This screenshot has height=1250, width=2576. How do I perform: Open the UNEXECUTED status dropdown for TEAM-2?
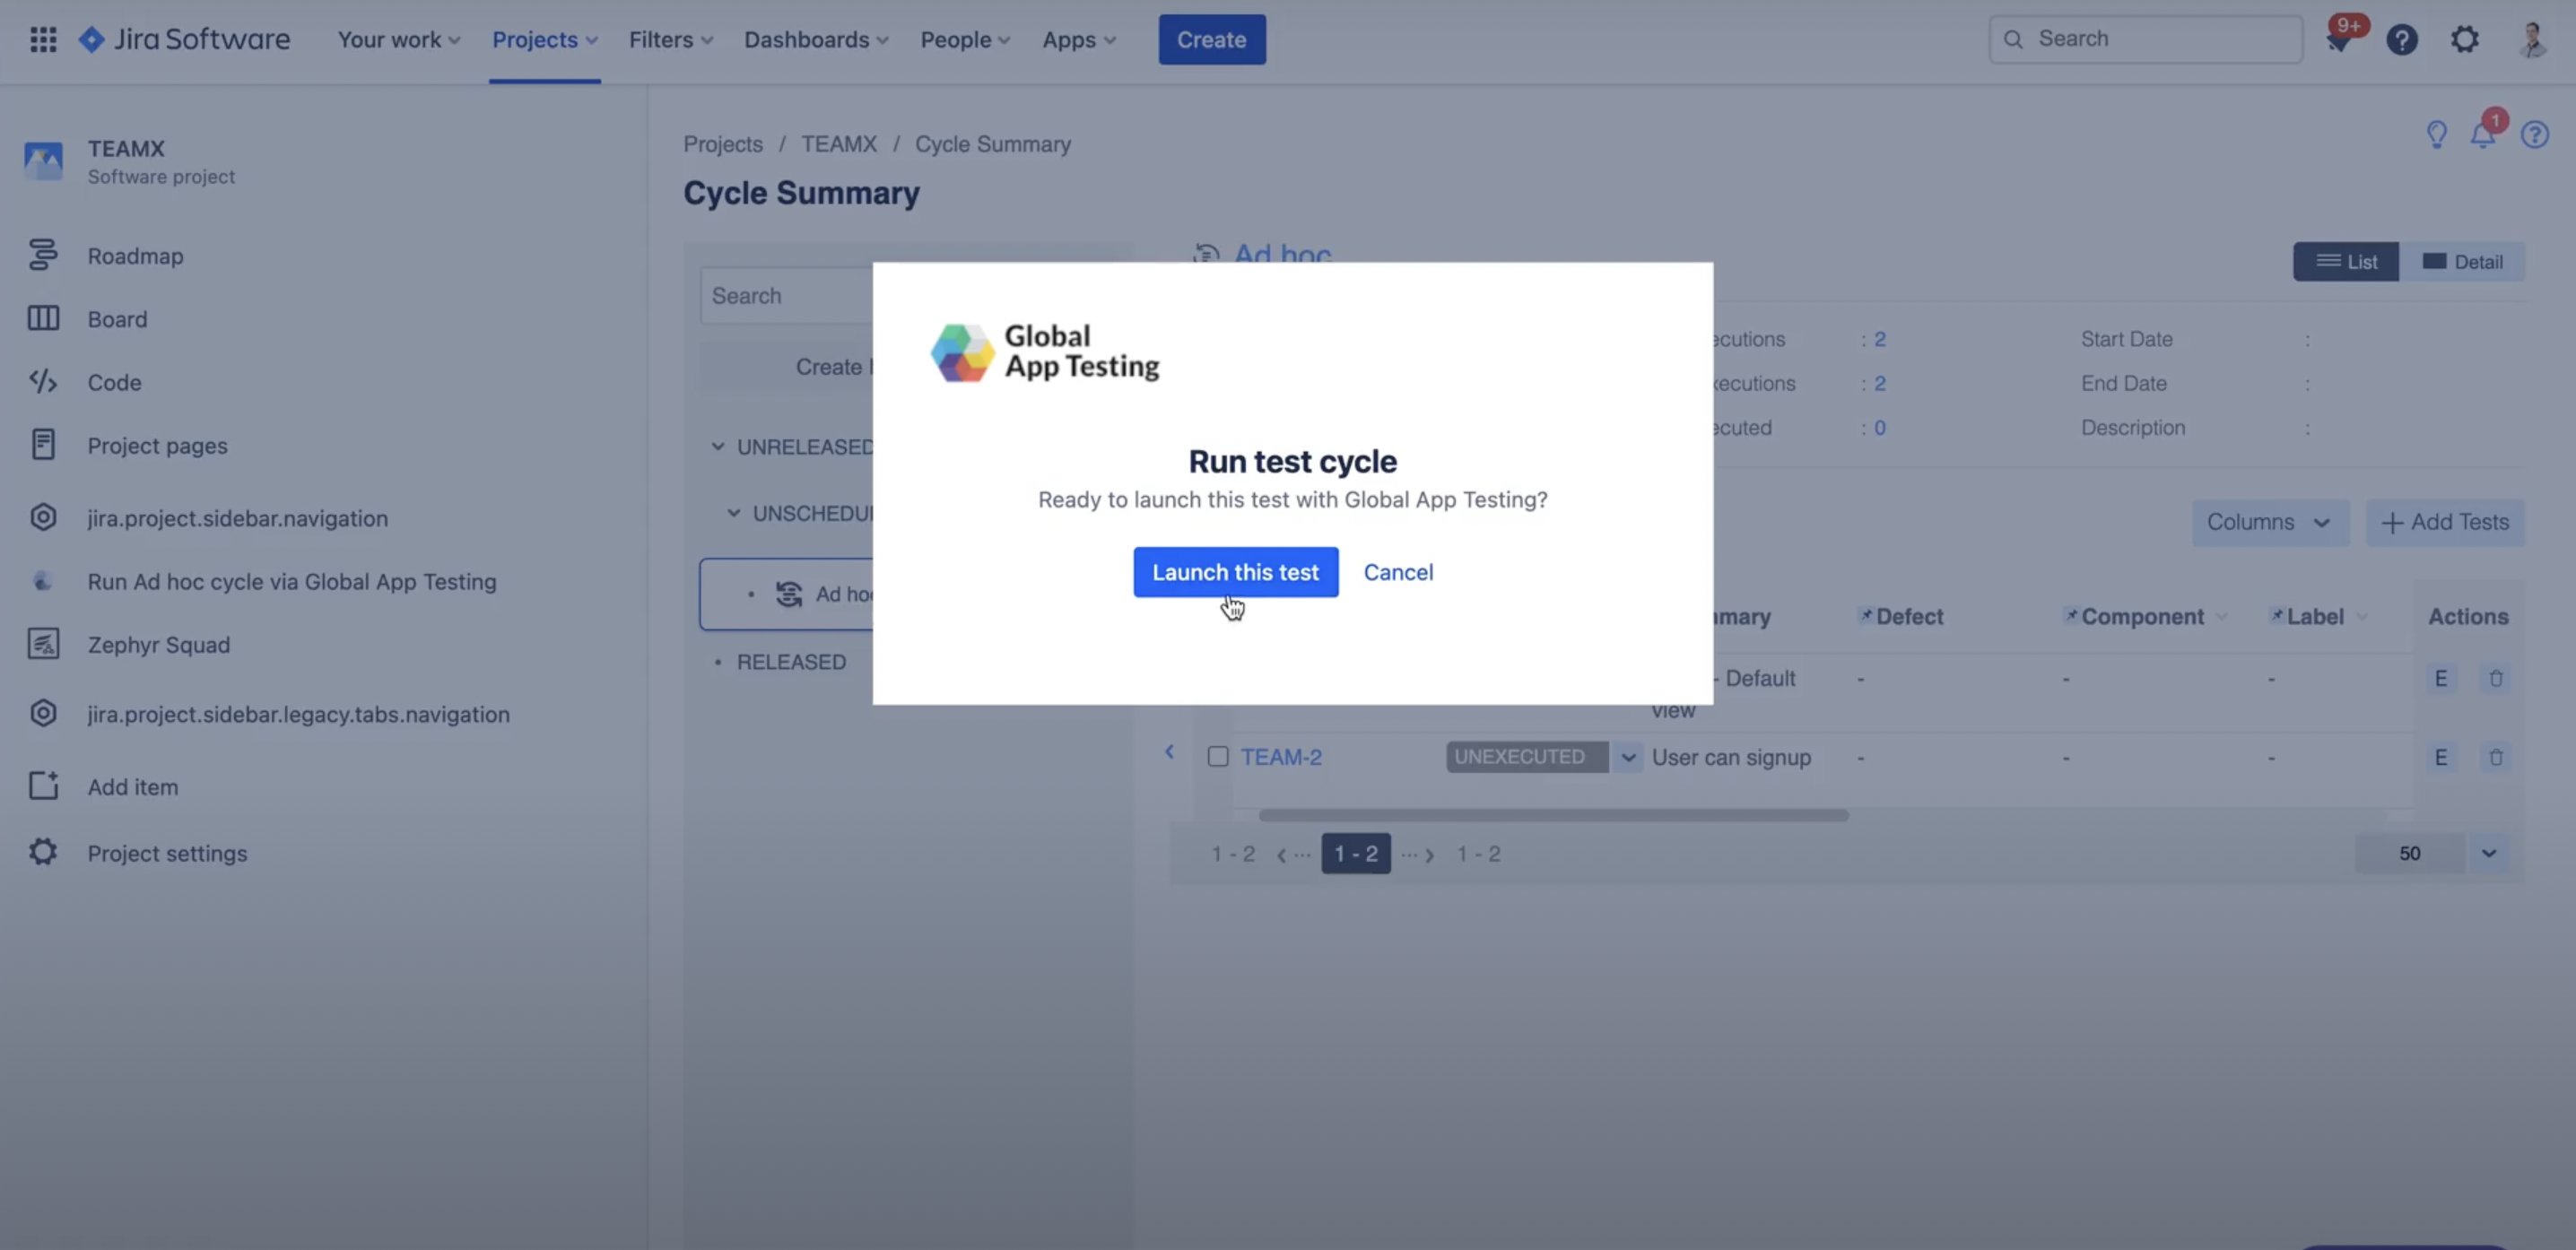tap(1628, 757)
